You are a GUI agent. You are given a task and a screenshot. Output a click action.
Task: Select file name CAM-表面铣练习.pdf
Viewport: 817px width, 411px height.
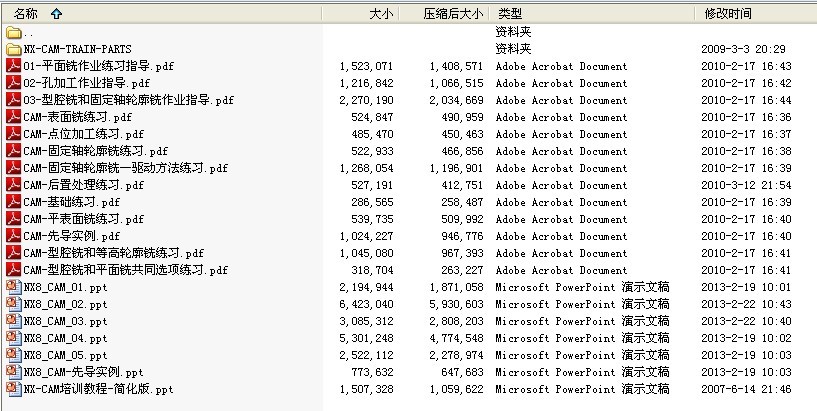[x=78, y=117]
